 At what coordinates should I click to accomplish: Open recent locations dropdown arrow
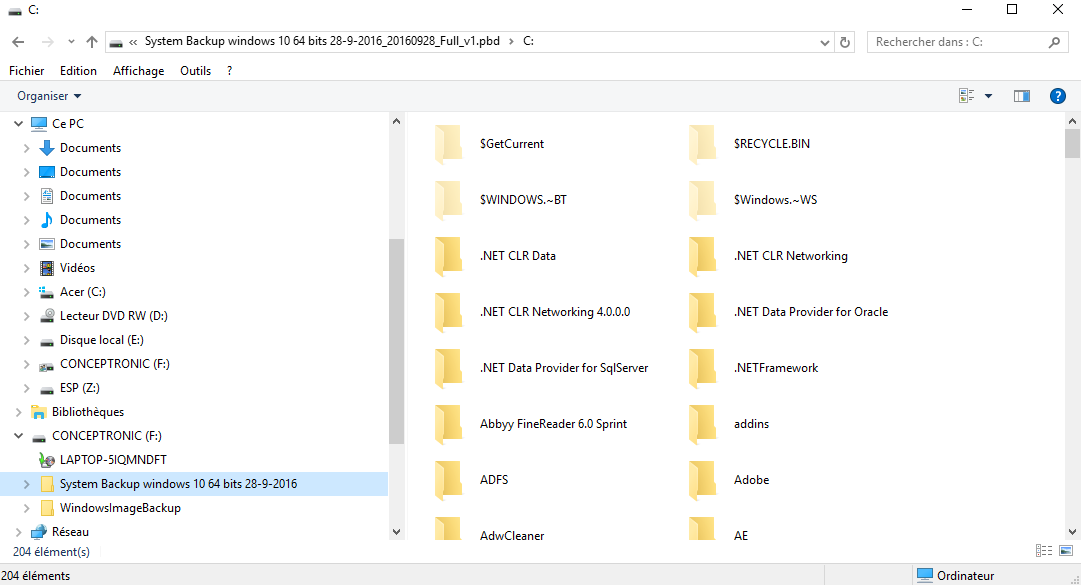(71, 42)
